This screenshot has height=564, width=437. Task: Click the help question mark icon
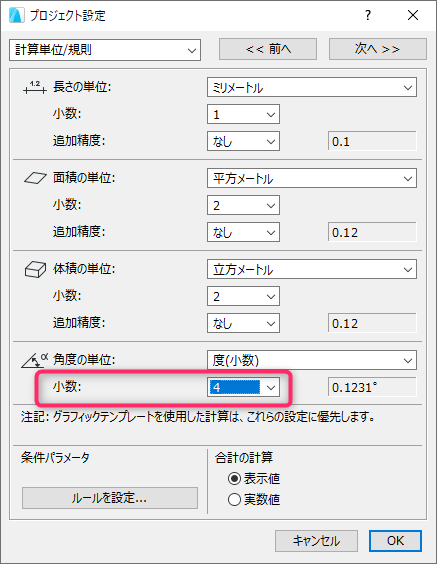coord(368,15)
